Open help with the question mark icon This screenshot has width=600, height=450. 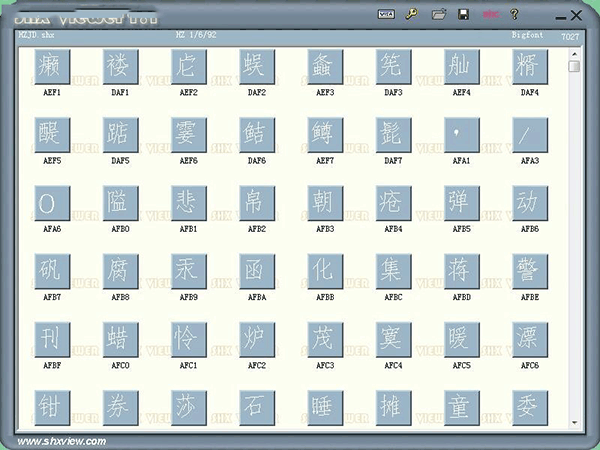[x=515, y=14]
